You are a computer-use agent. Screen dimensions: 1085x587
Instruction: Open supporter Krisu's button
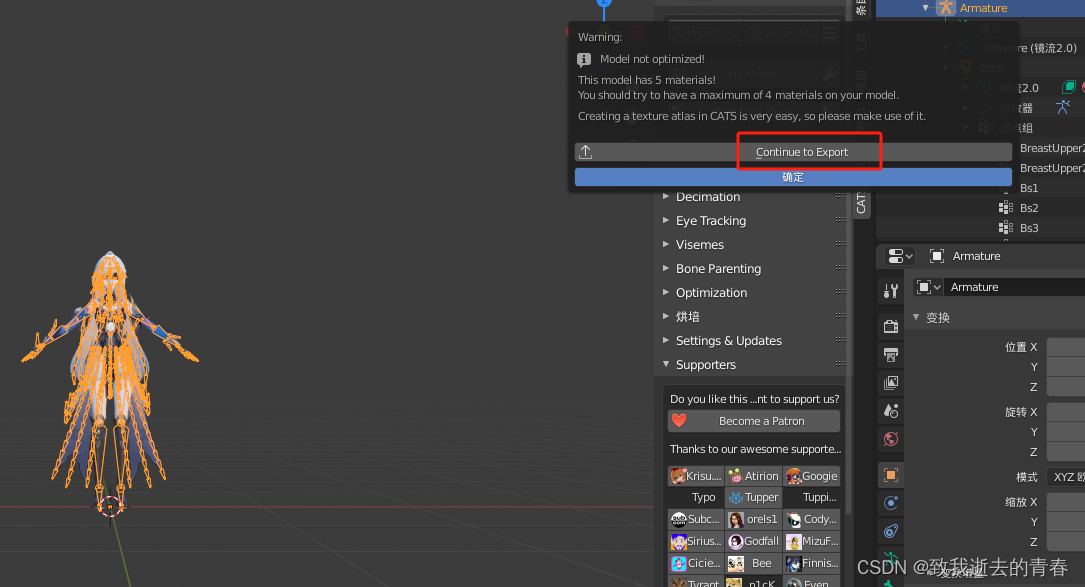(695, 476)
